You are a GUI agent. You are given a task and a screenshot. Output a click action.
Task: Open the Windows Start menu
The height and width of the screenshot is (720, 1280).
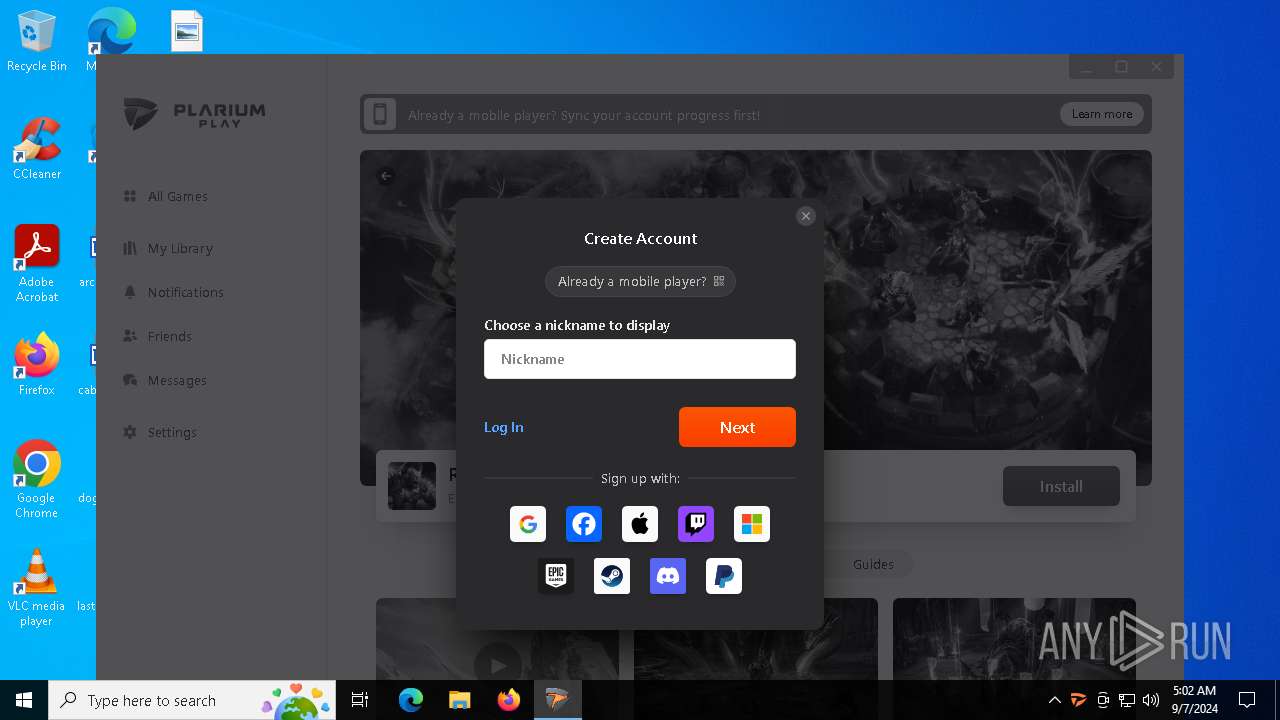click(x=24, y=700)
